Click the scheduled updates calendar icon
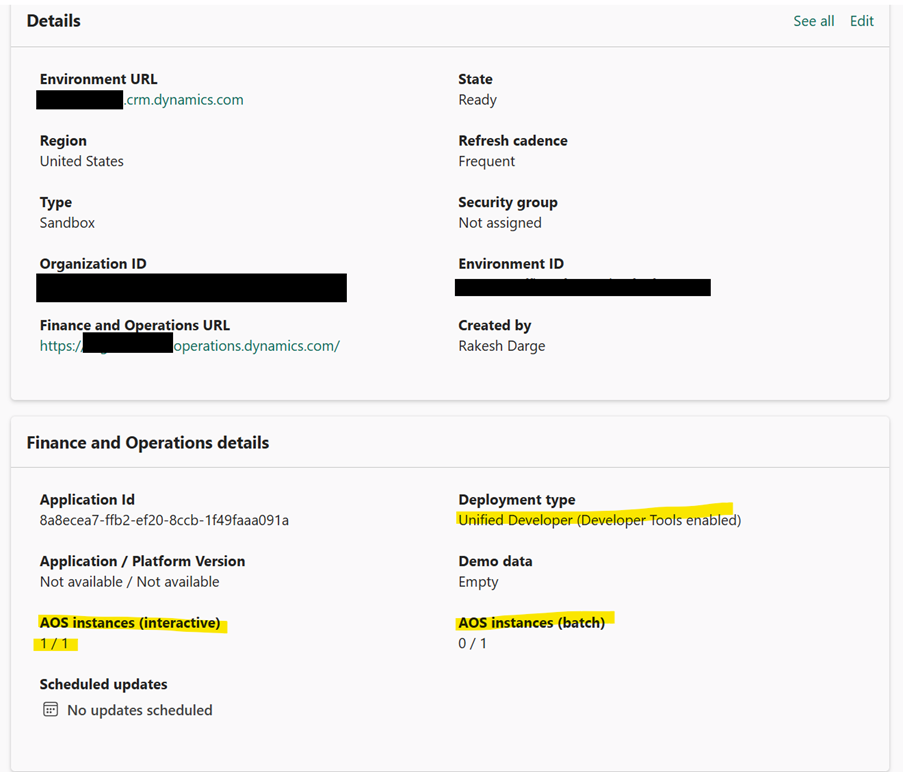 [x=51, y=709]
